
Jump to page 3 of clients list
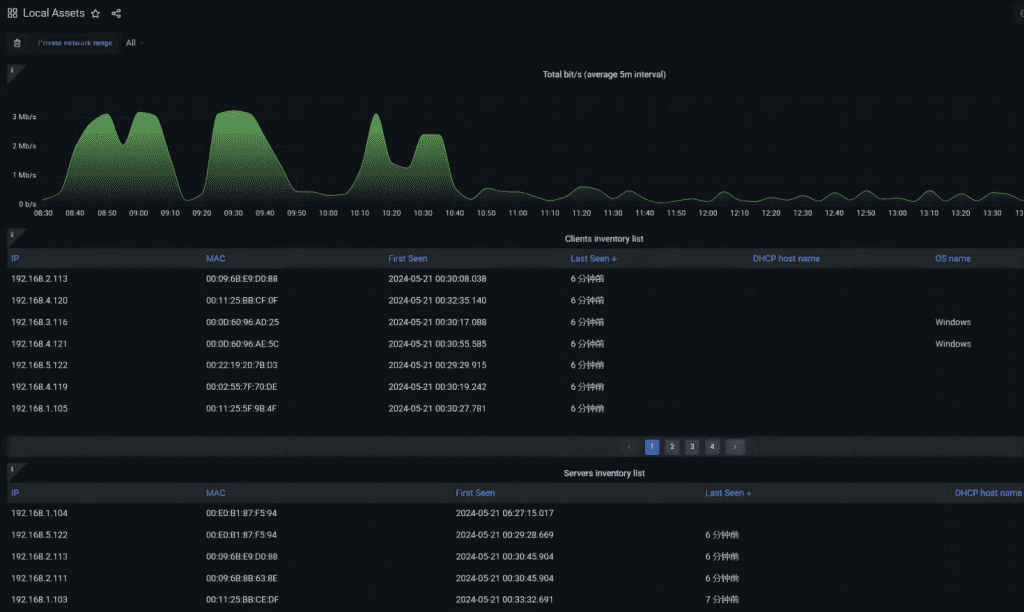(x=692, y=447)
